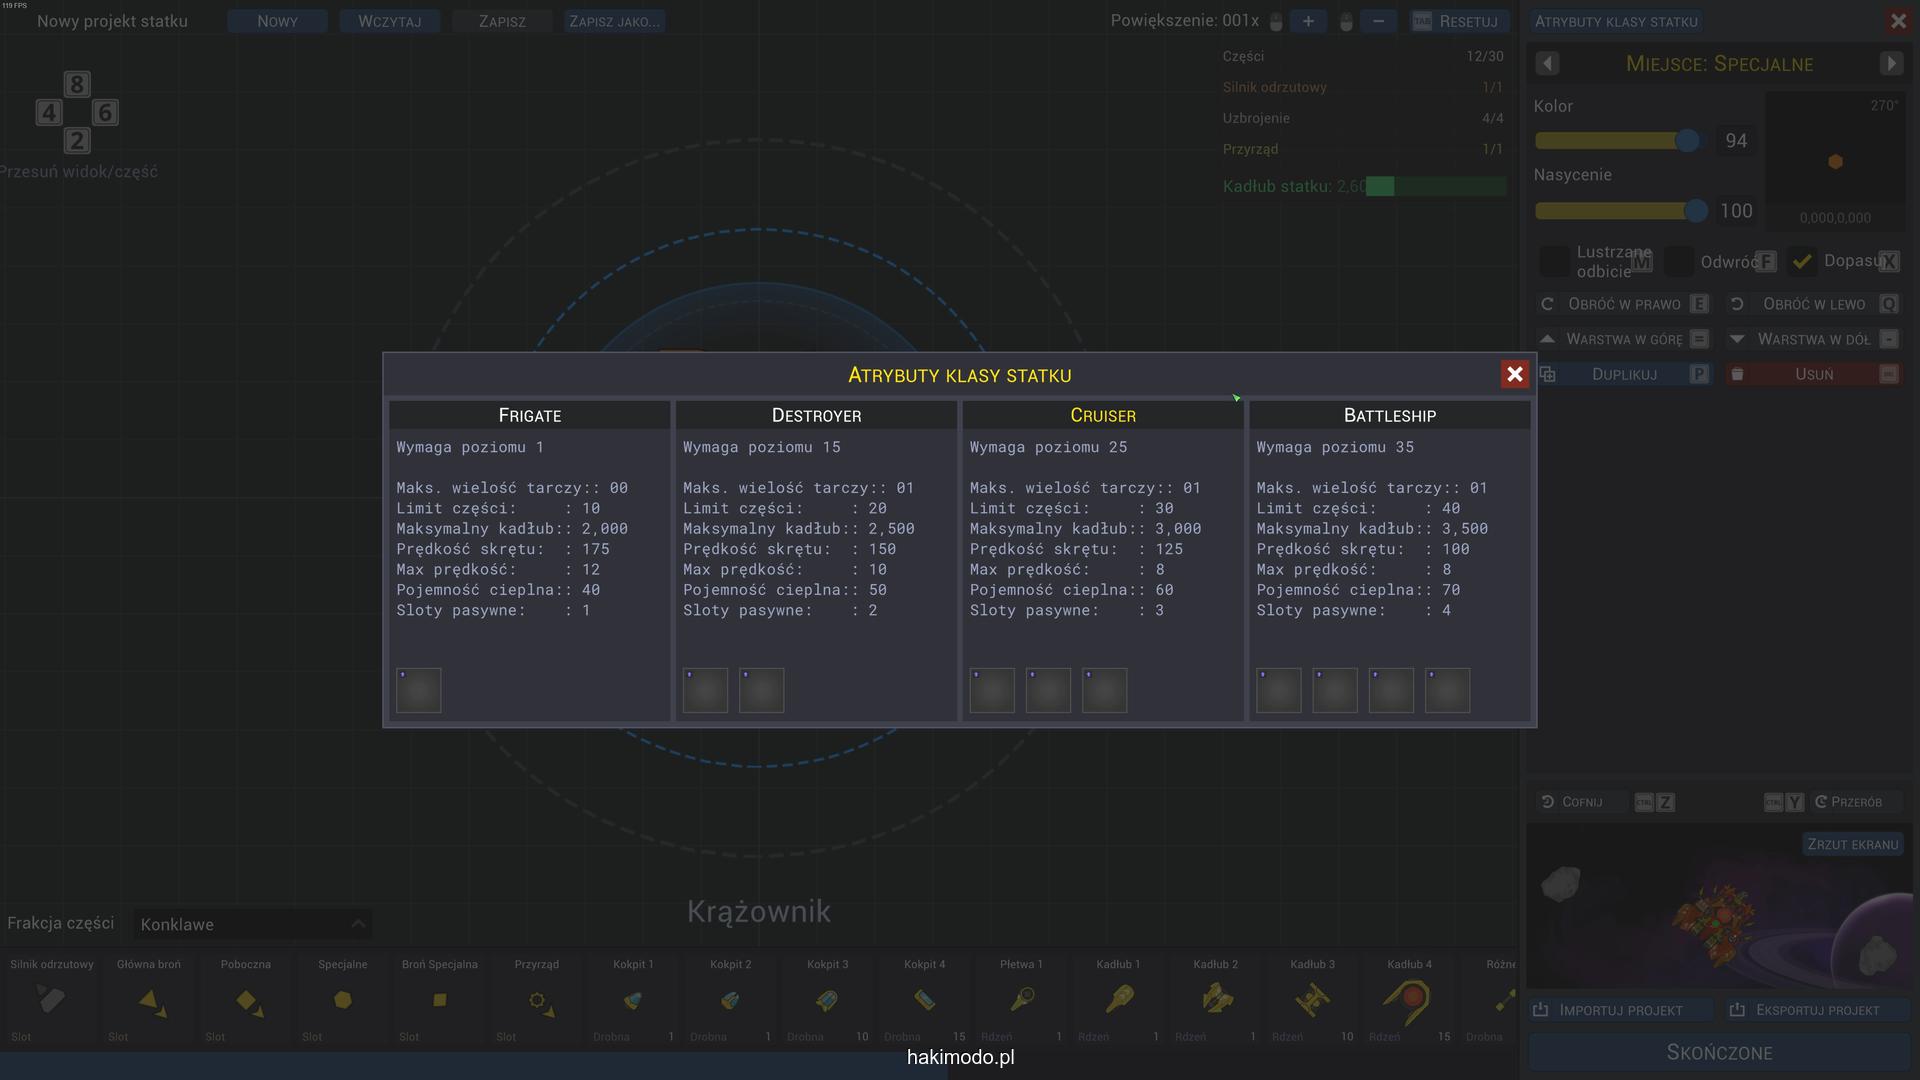The width and height of the screenshot is (1920, 1080).
Task: Close the Atrybuty klasy statku dialog
Action: (x=1514, y=374)
